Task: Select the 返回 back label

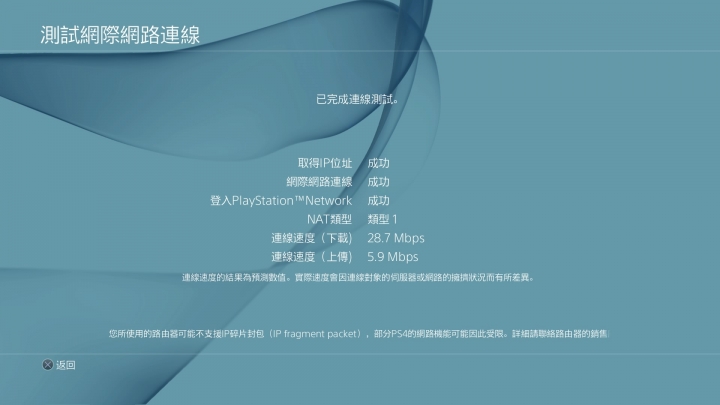Action: pos(66,365)
